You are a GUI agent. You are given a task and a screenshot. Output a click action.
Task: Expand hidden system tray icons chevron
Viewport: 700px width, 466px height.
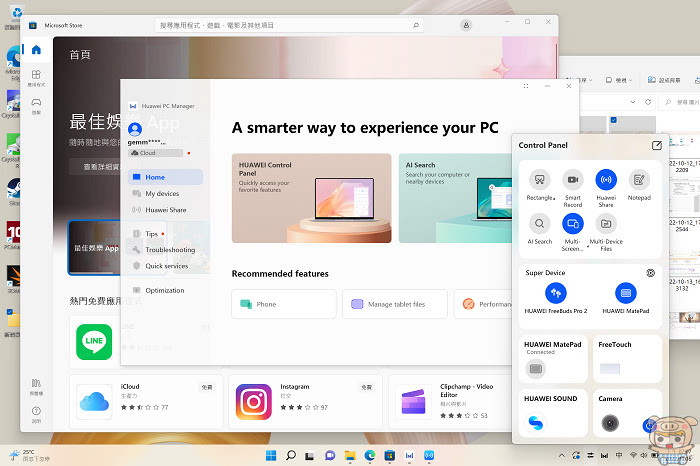click(x=562, y=455)
